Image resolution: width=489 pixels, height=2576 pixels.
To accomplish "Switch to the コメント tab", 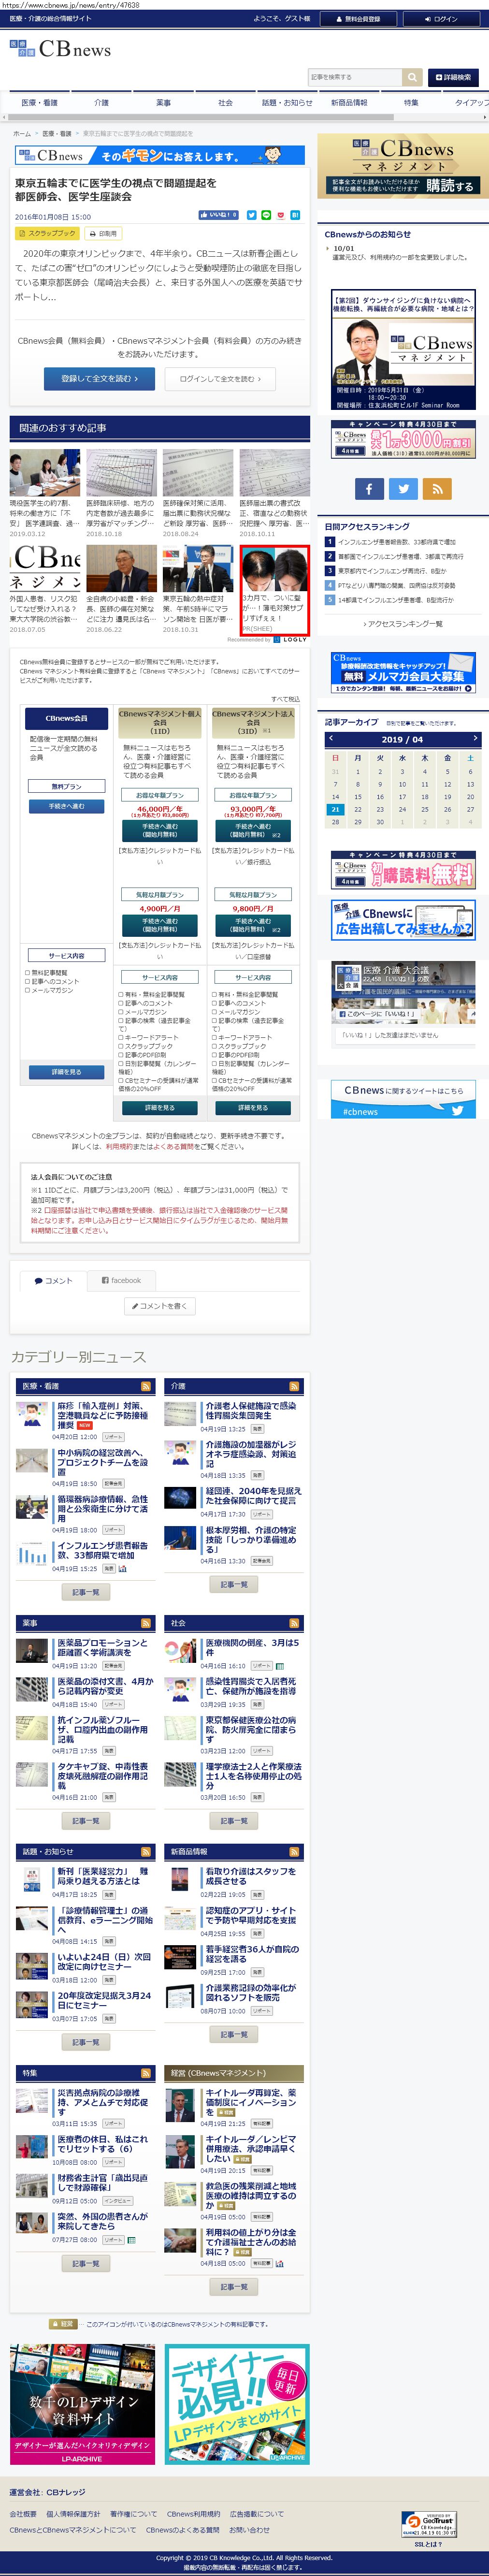I will click(53, 1280).
